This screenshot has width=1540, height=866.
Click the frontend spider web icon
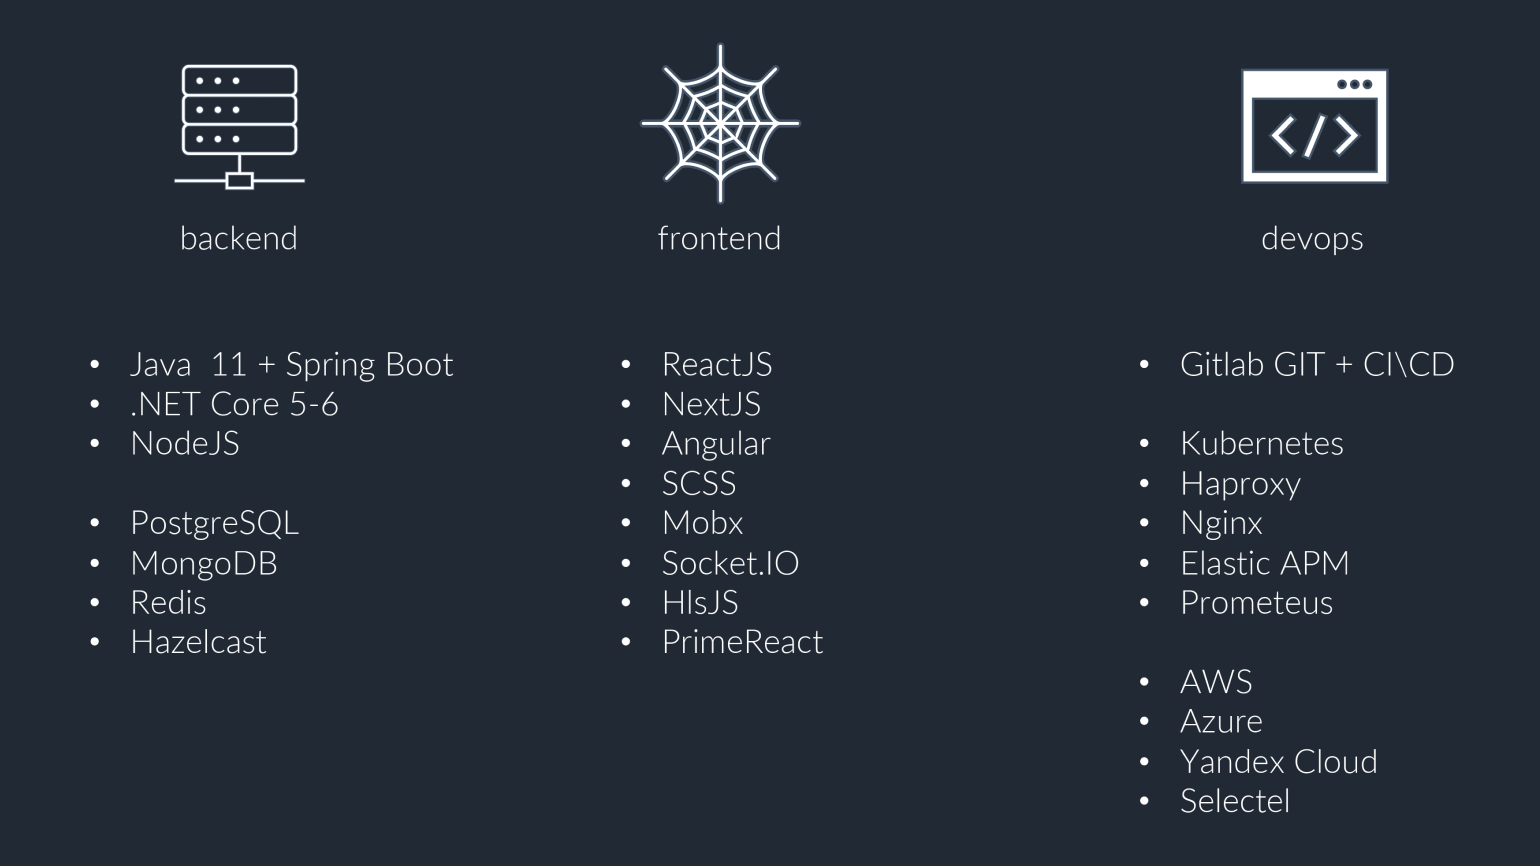pyautogui.click(x=720, y=124)
